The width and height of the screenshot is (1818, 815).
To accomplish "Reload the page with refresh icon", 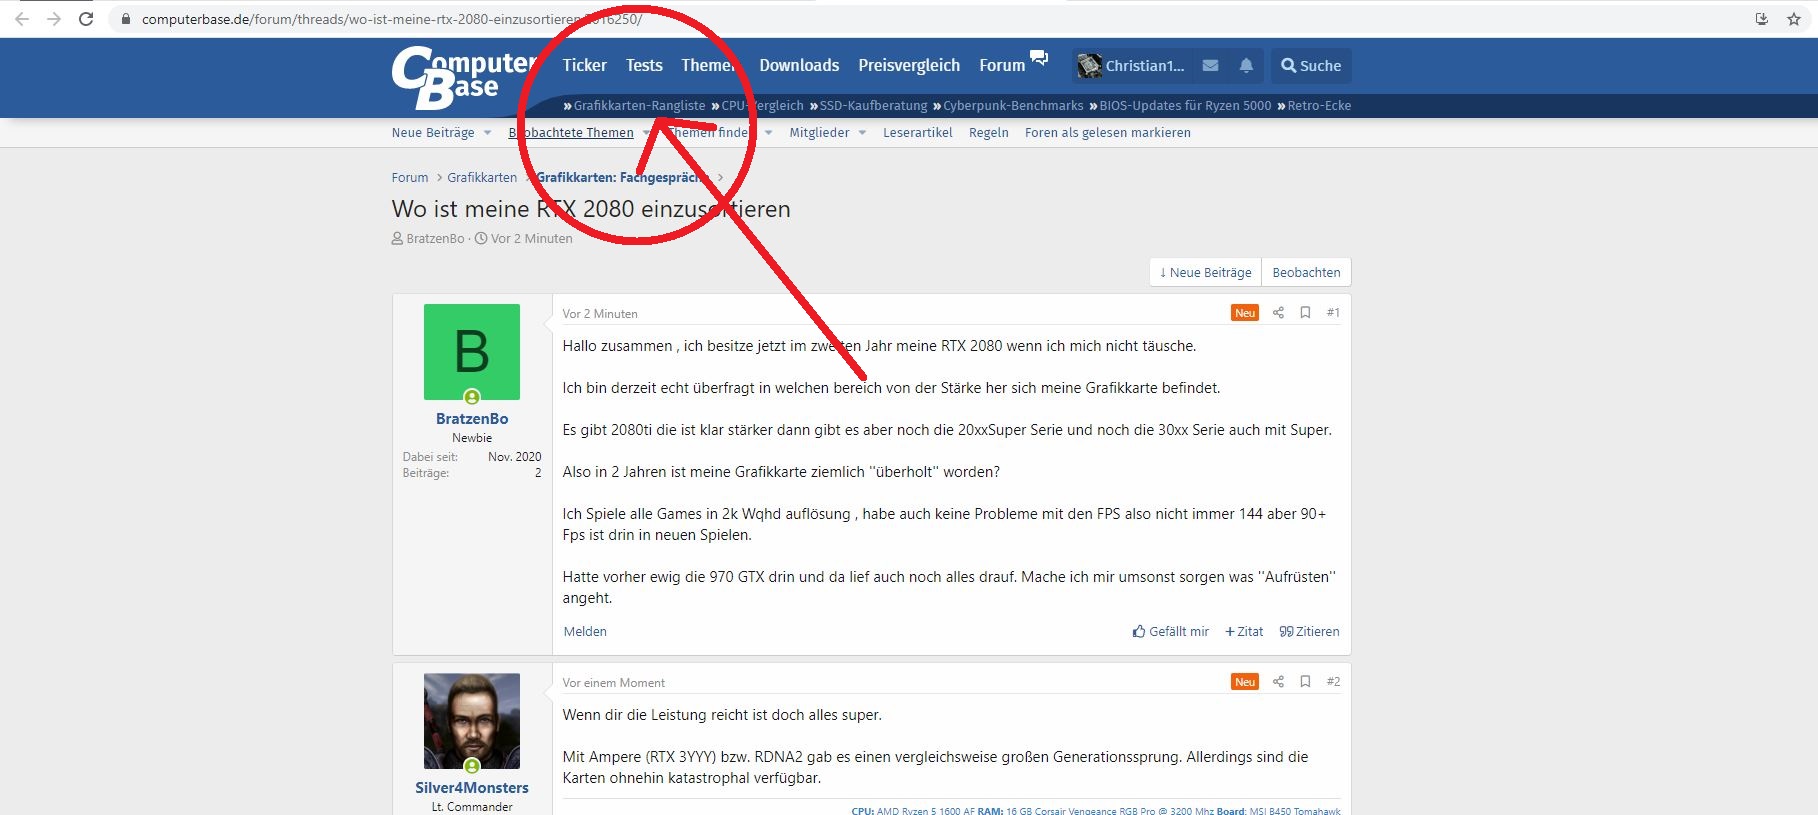I will tap(86, 19).
